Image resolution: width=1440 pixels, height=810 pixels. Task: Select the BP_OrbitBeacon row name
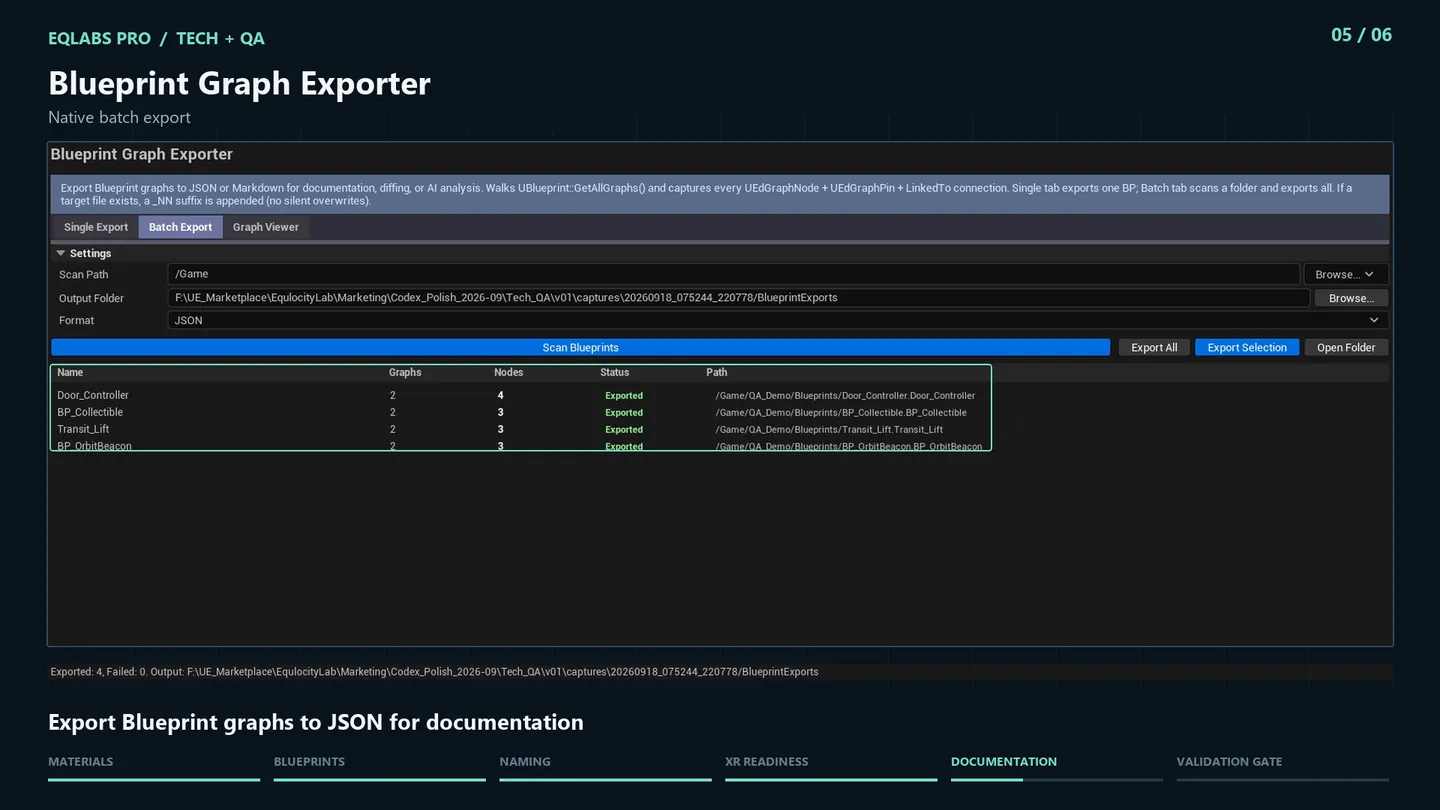pos(94,446)
